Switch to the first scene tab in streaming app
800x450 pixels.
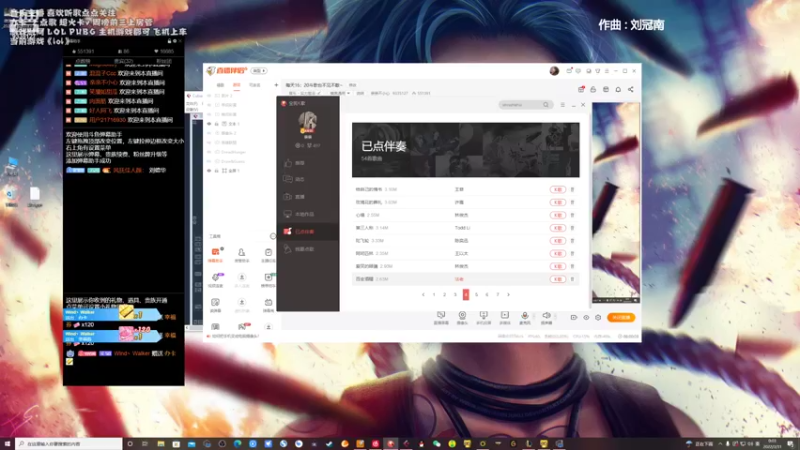tap(220, 85)
